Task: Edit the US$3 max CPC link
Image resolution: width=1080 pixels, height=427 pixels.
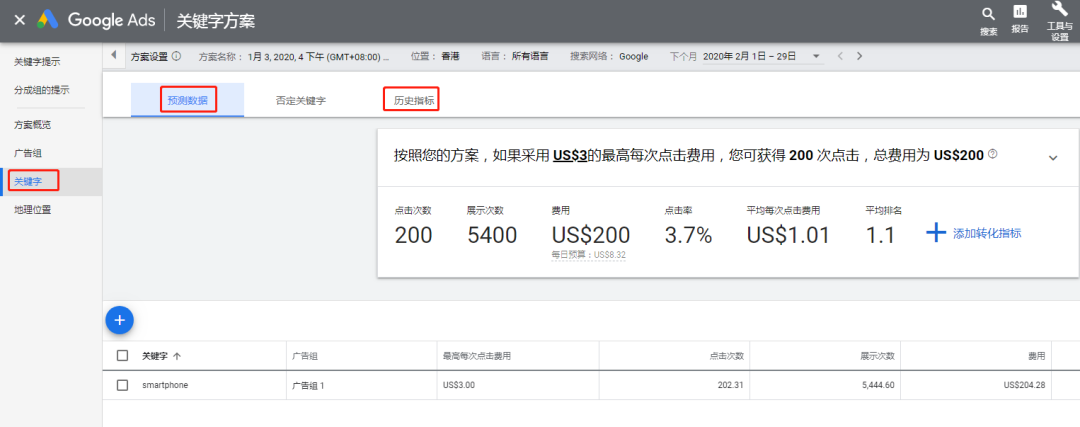Action: (569, 155)
